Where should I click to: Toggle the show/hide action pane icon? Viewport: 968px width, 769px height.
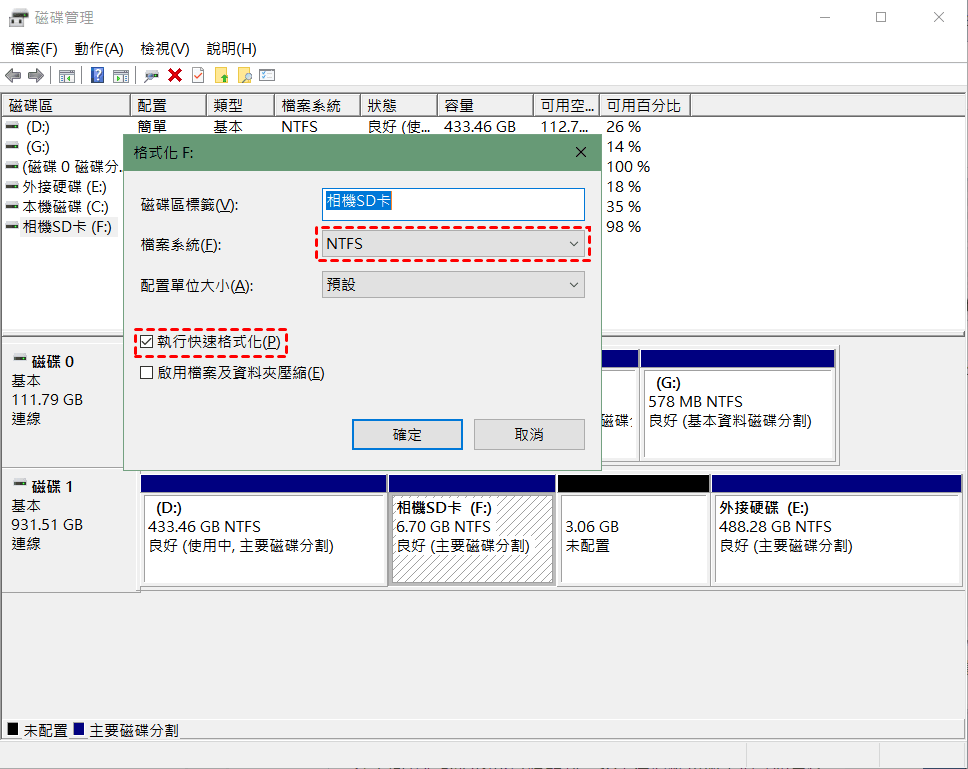point(121,76)
